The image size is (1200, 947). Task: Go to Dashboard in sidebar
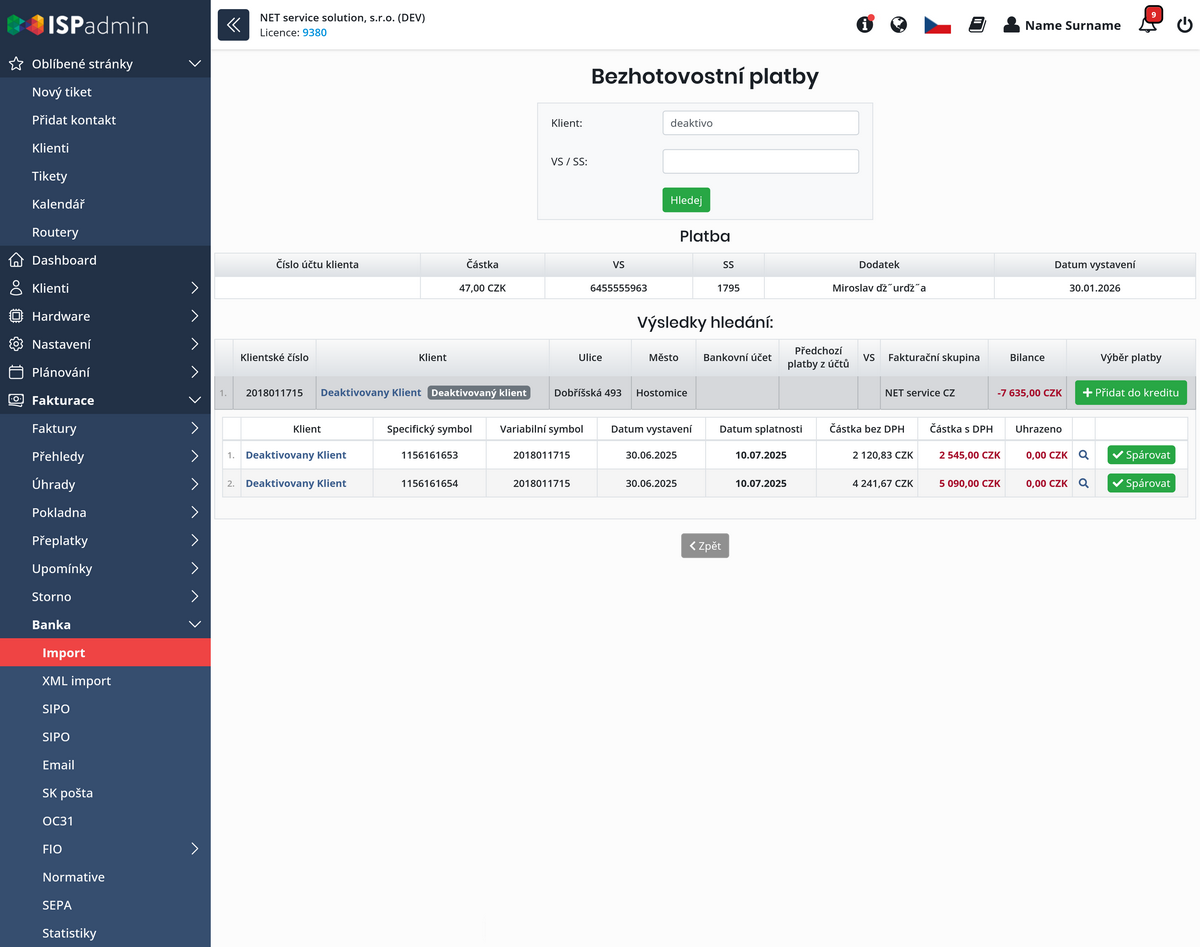pyautogui.click(x=64, y=260)
